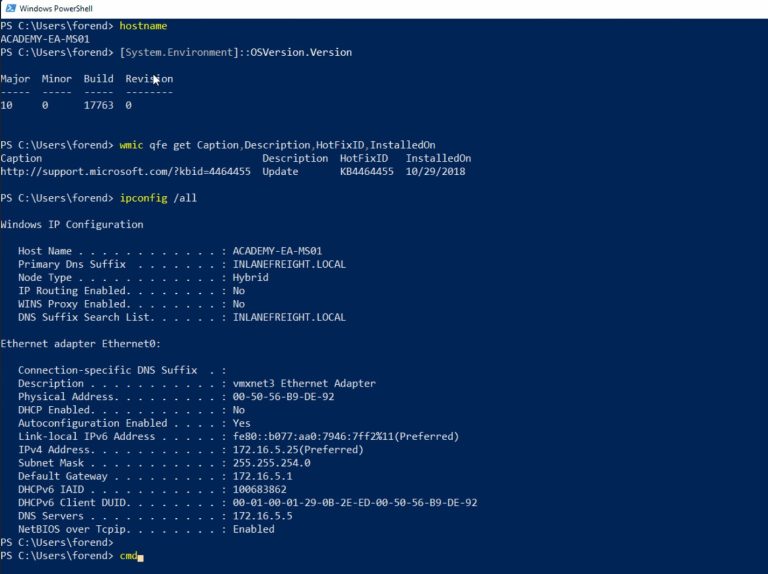Click the vmxnet3 Ethernet Adapter description
768x574 pixels.
tap(304, 383)
